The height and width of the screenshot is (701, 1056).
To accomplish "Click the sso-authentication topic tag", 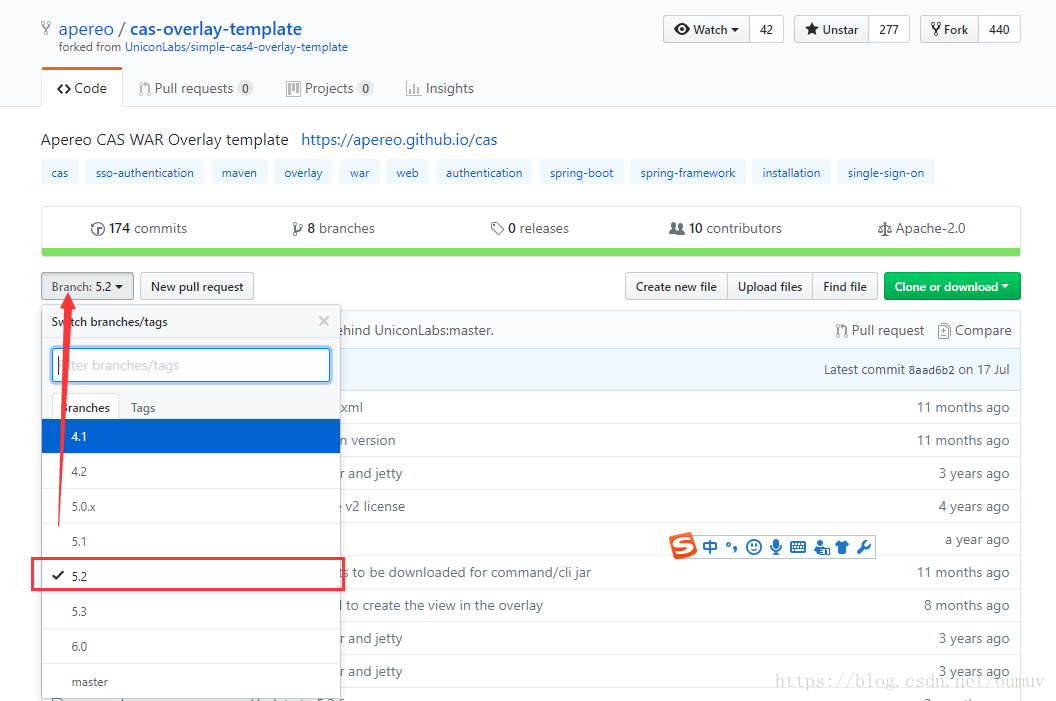I will point(145,172).
